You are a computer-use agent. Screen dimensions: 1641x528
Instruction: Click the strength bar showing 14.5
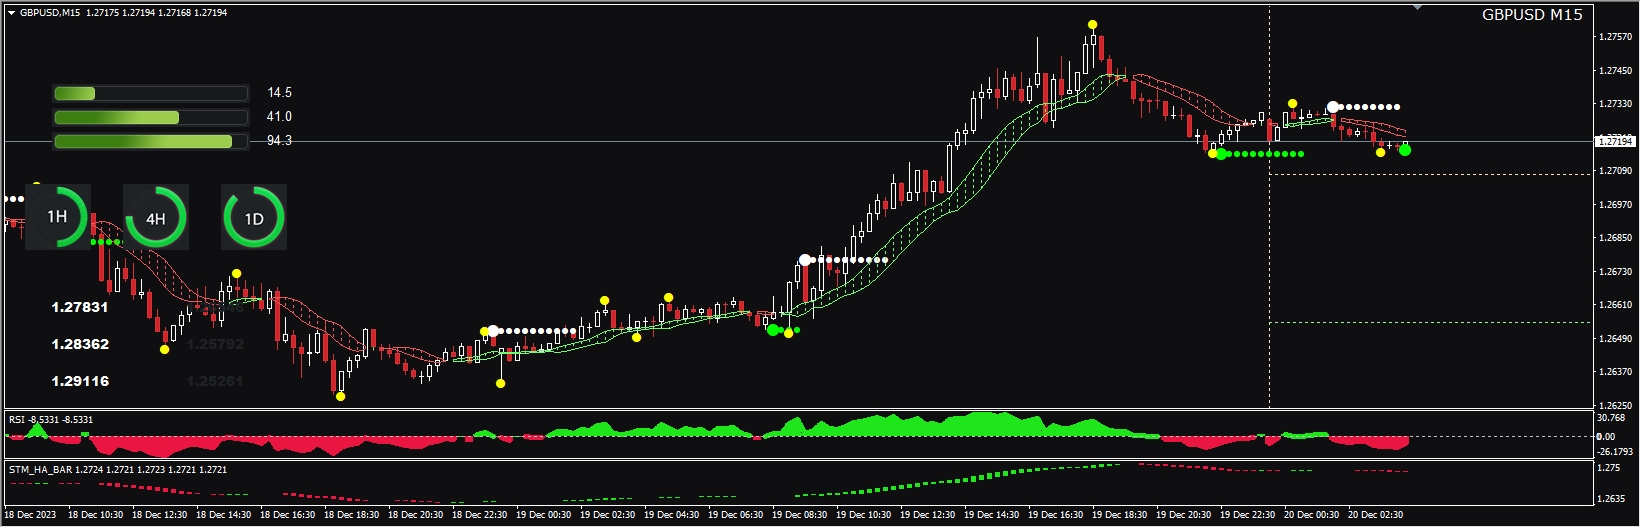click(x=151, y=93)
